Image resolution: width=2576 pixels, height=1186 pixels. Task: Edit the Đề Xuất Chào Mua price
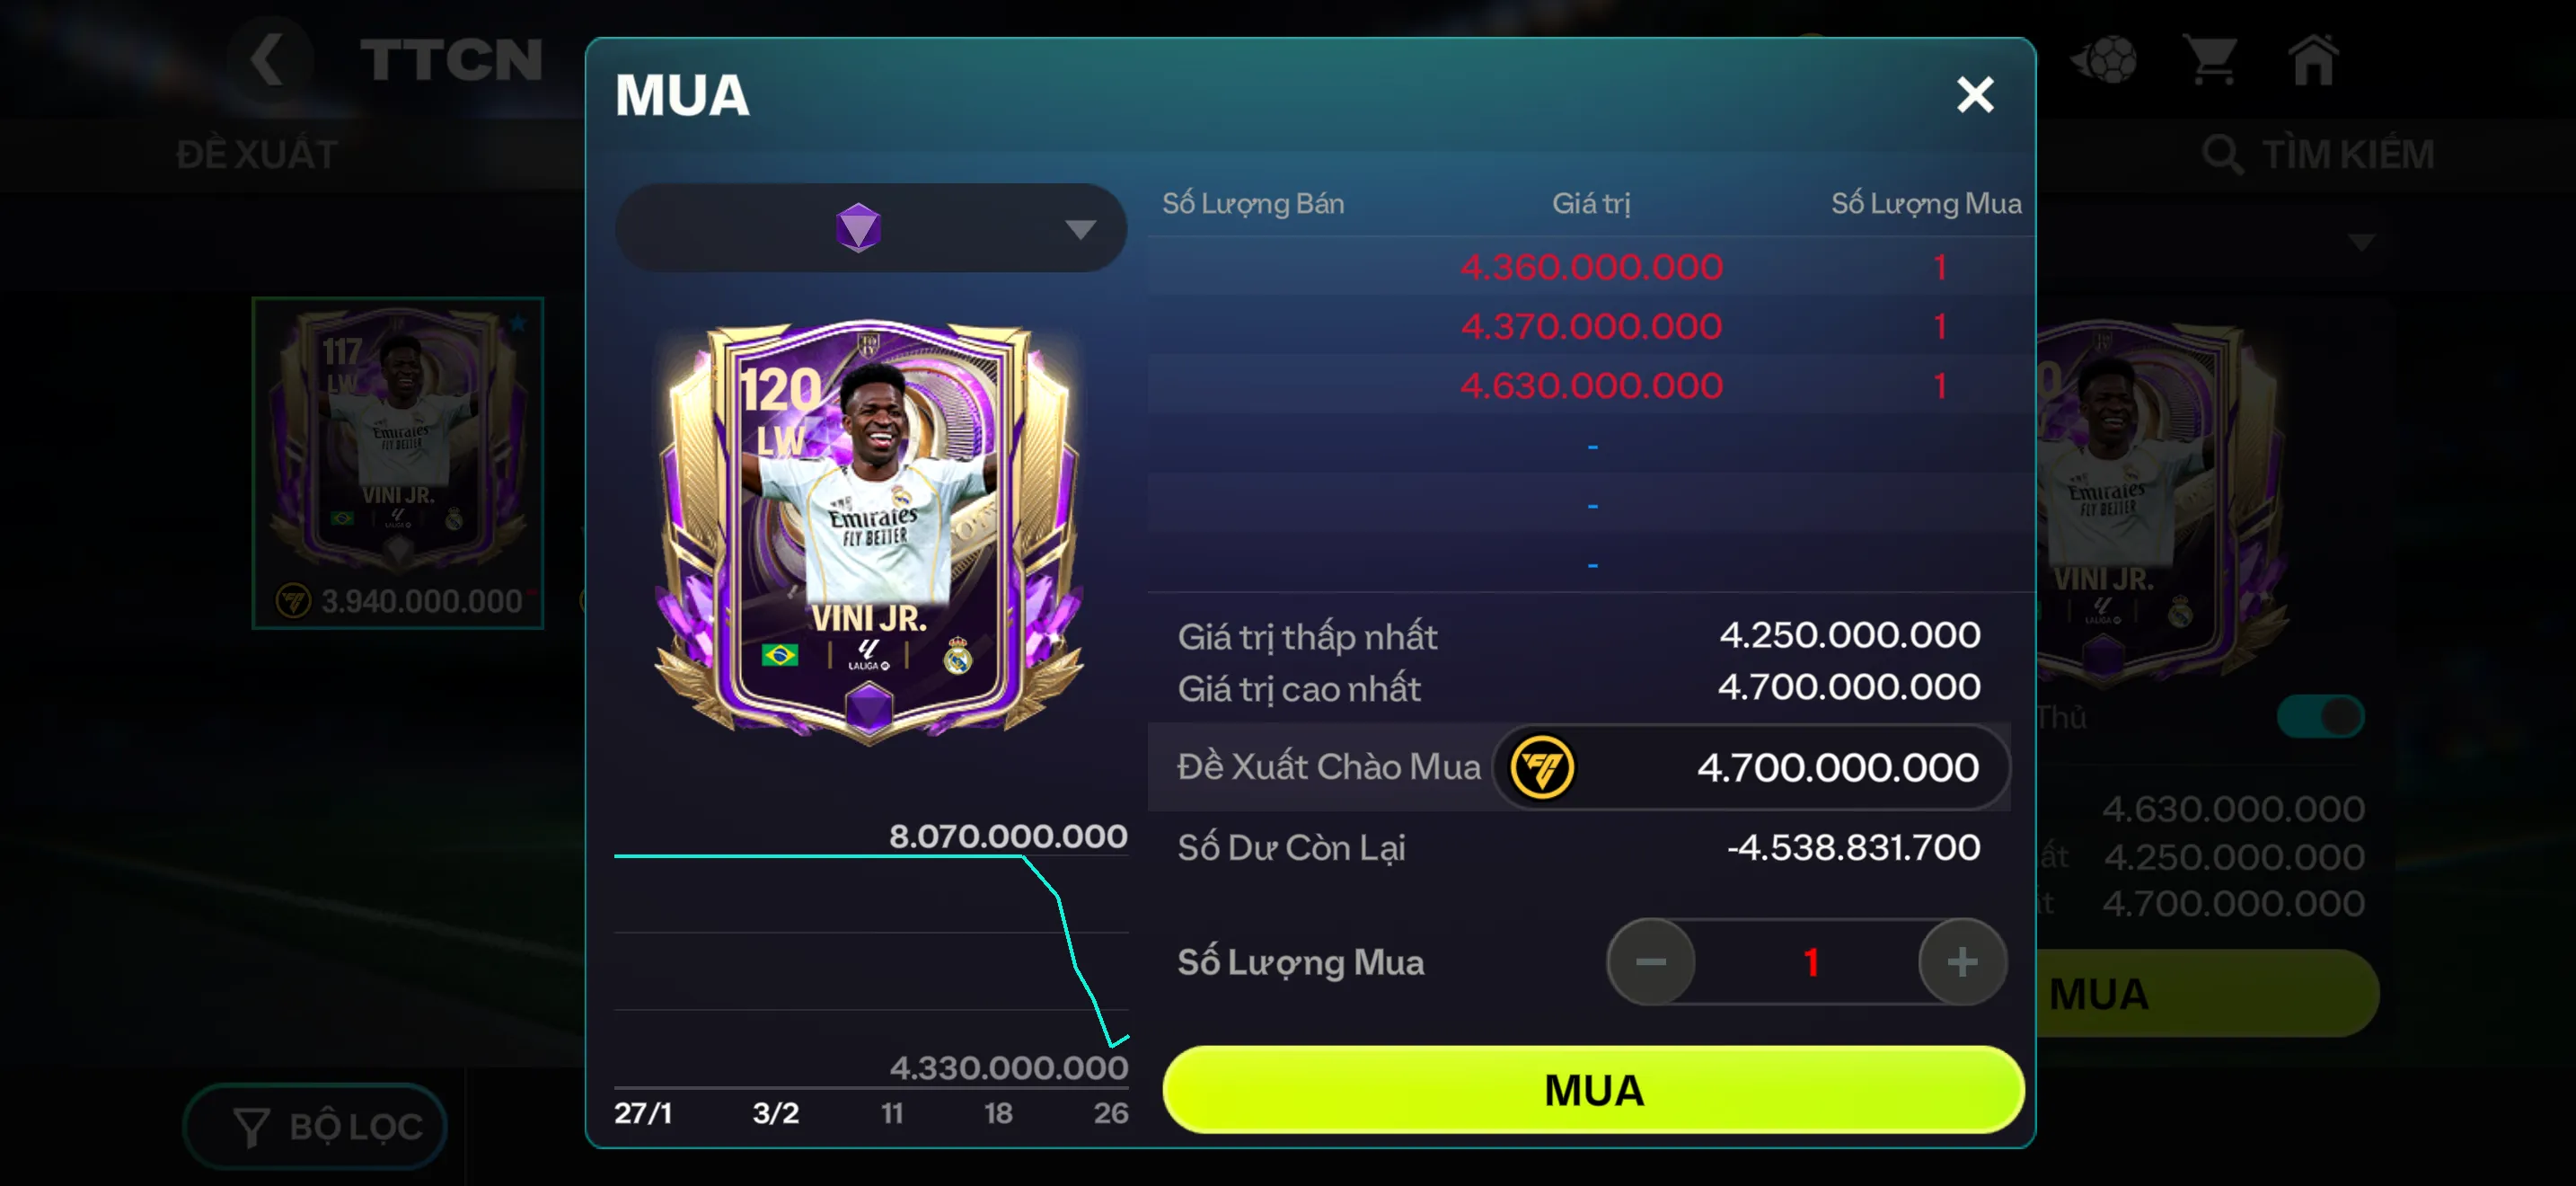[x=1750, y=768]
